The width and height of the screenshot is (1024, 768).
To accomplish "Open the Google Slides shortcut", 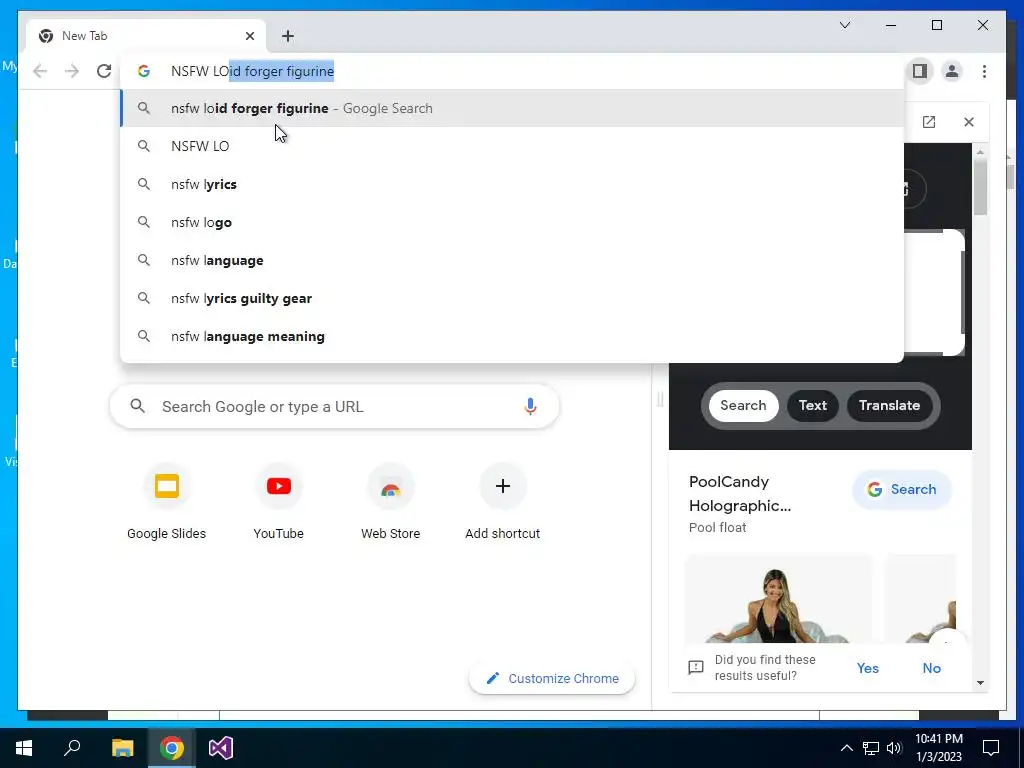I will [167, 502].
